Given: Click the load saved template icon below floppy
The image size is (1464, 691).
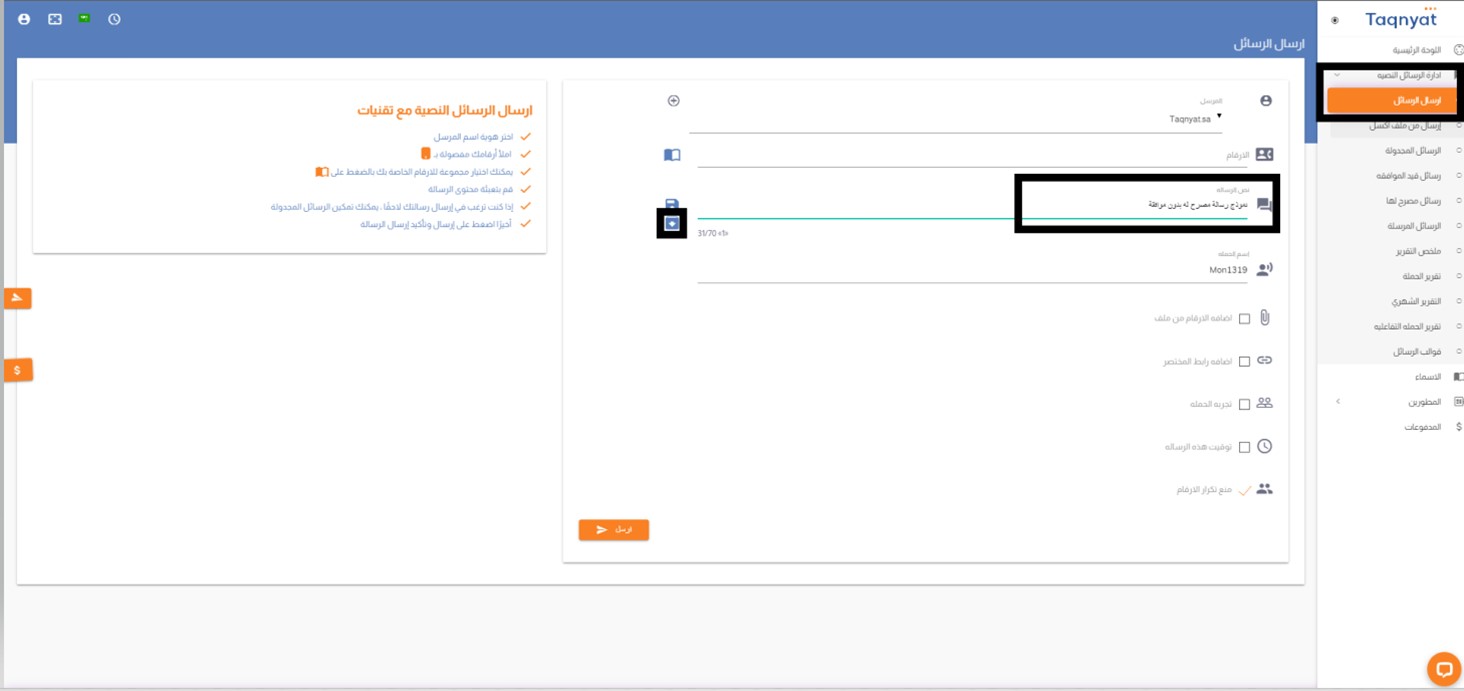Looking at the screenshot, I should click(x=672, y=224).
